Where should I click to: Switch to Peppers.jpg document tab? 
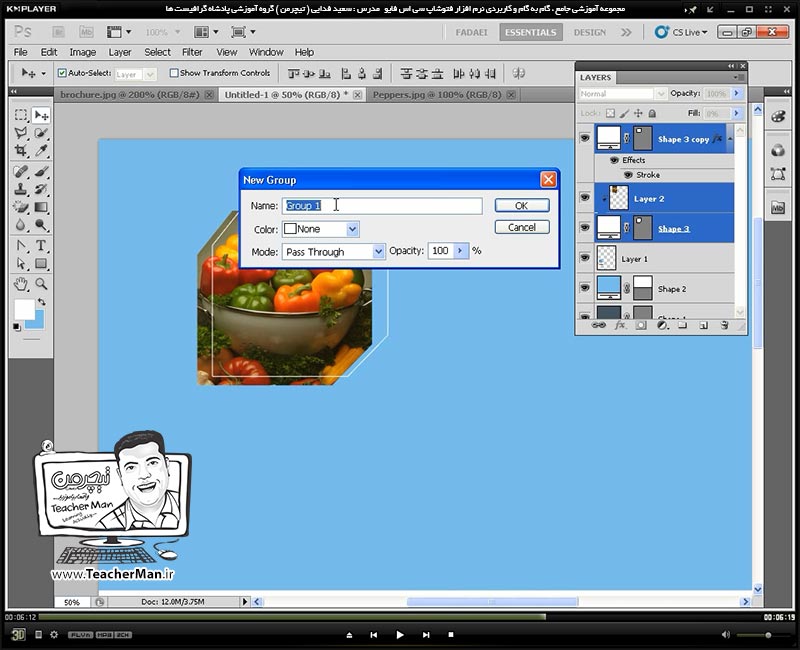point(437,95)
